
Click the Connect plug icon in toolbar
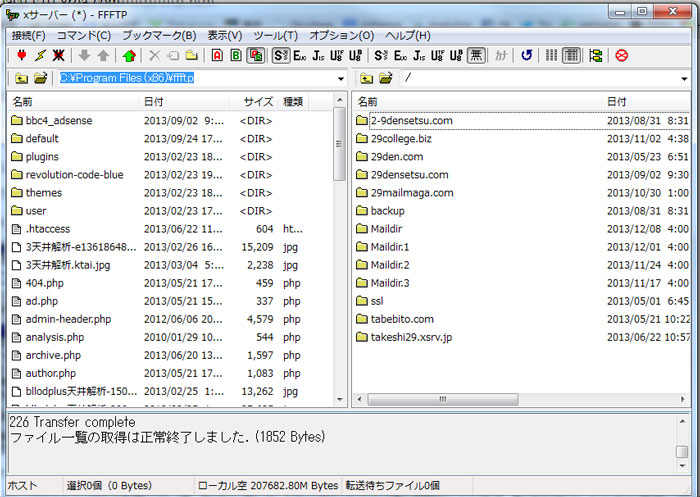tap(22, 56)
